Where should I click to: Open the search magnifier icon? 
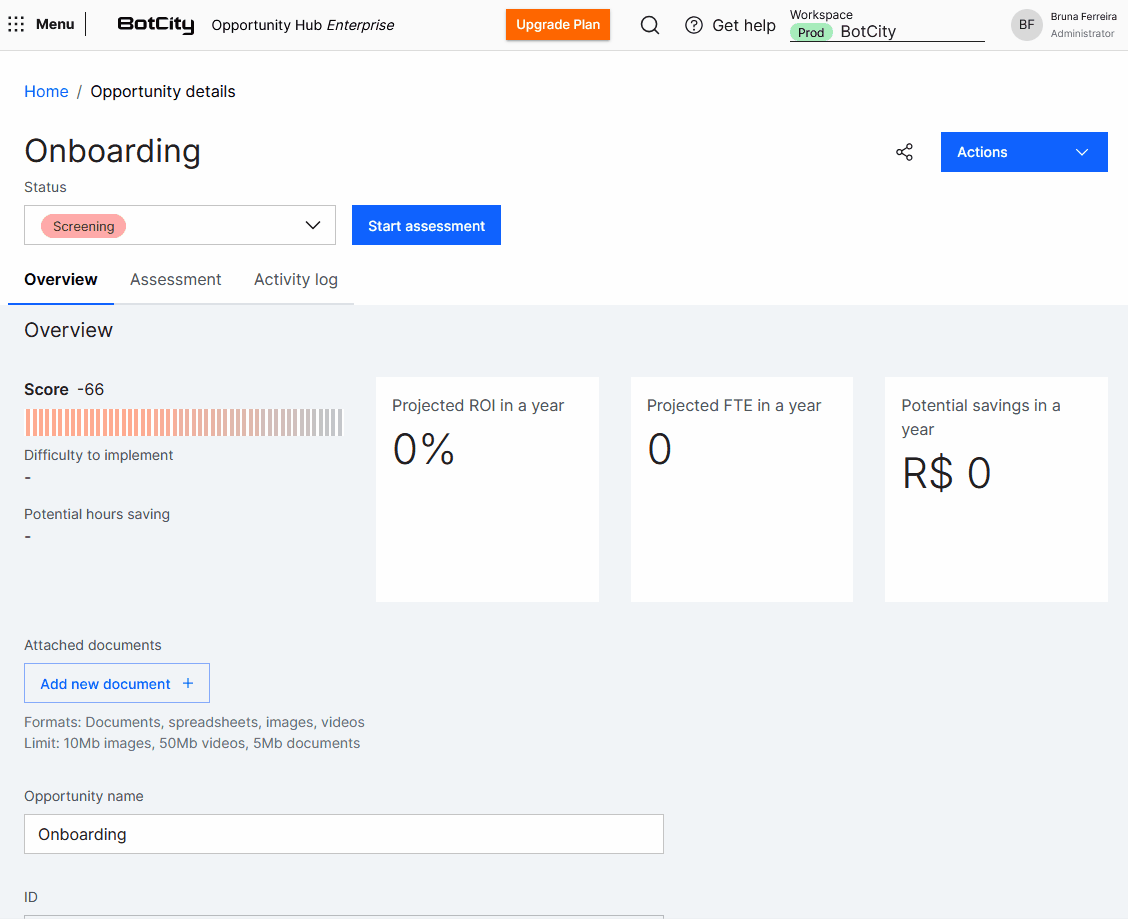[650, 25]
